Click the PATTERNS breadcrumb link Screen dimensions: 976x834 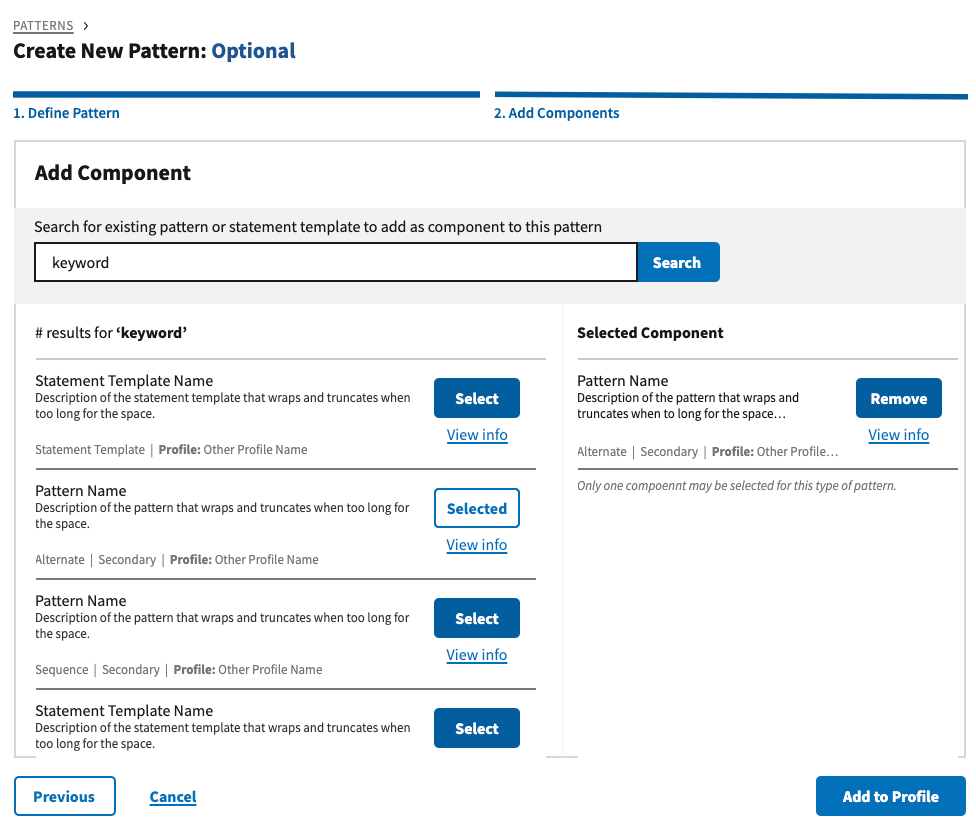tap(43, 26)
